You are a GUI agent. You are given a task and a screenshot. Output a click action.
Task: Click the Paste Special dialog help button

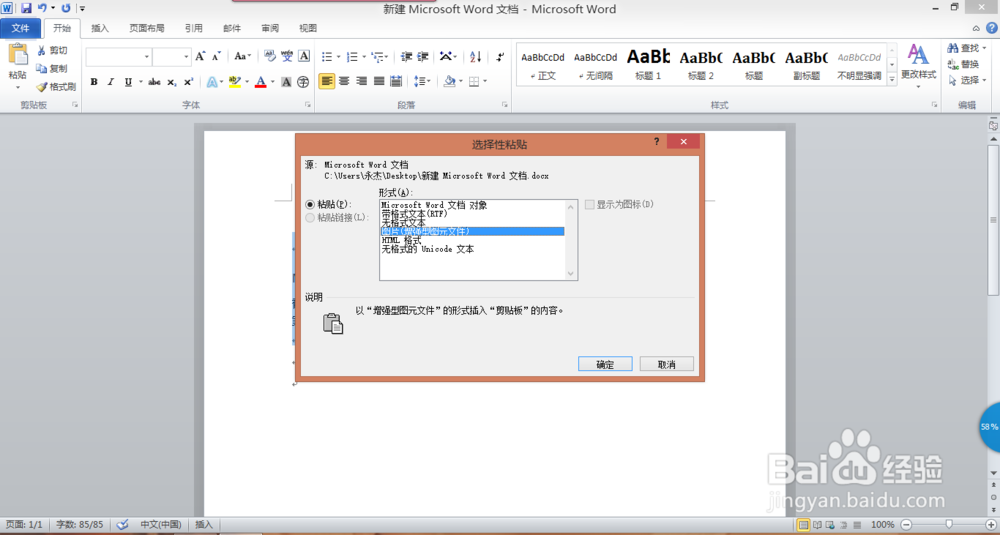657,142
